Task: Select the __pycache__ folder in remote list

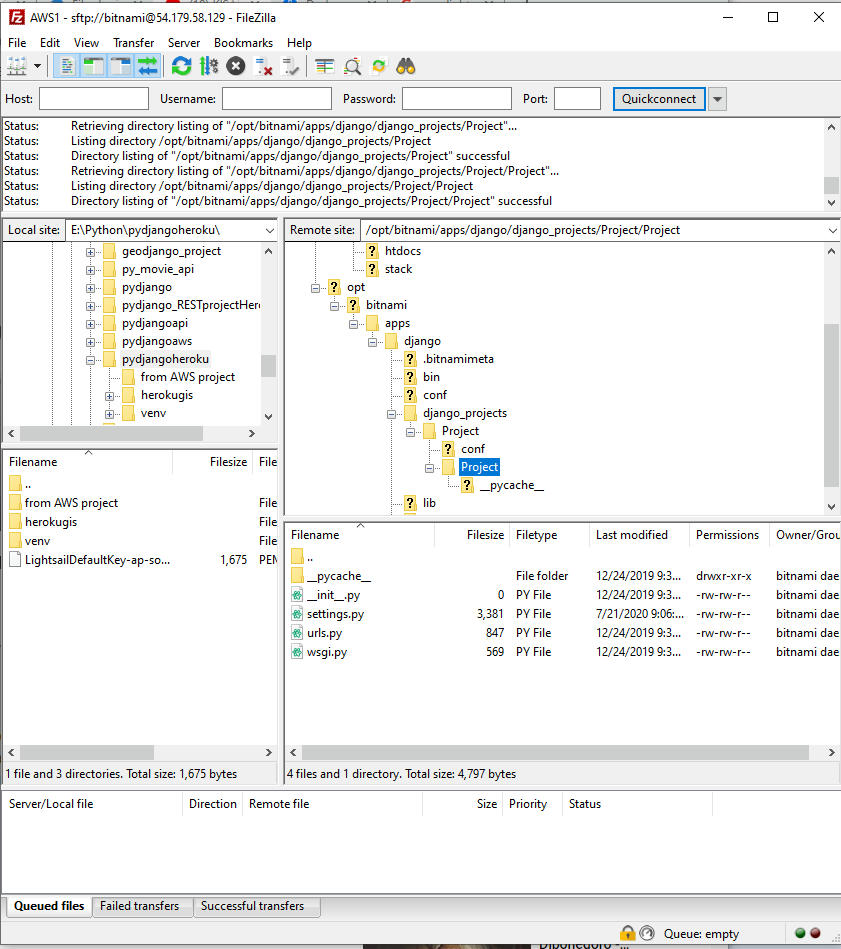Action: tap(339, 576)
